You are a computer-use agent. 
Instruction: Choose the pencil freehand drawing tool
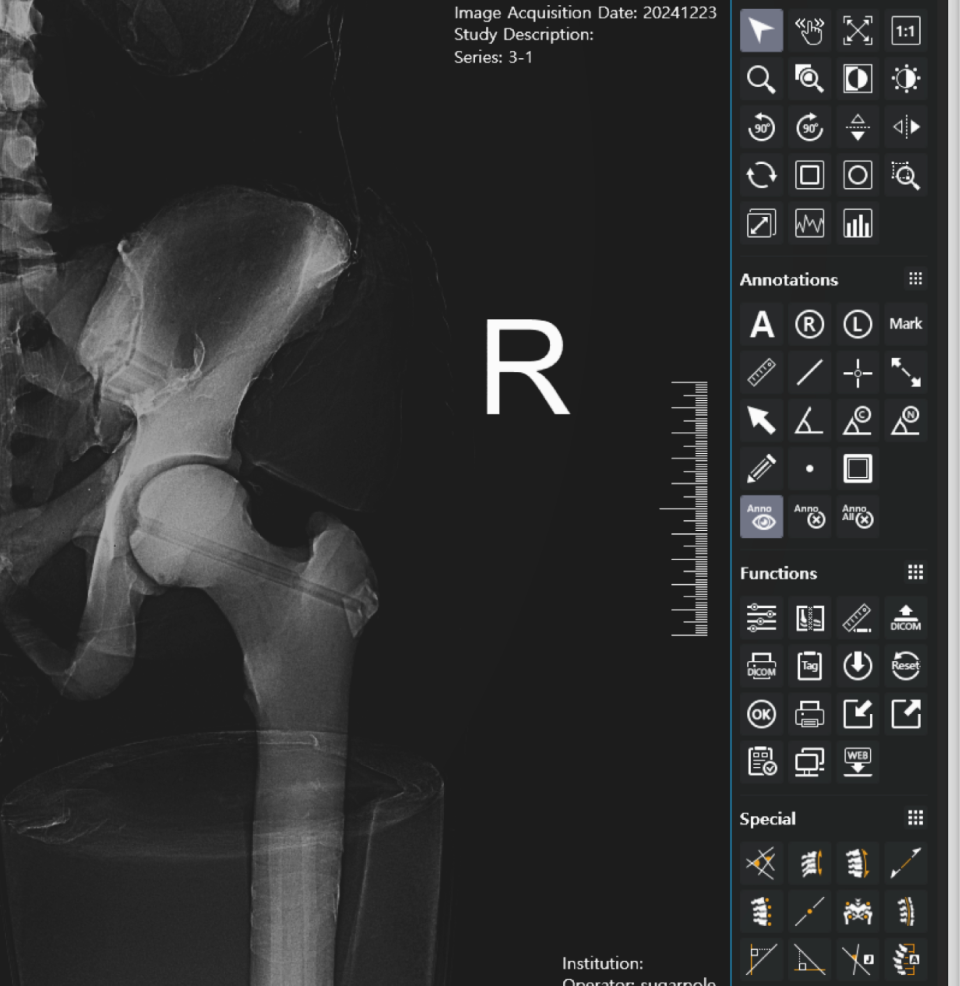point(761,469)
